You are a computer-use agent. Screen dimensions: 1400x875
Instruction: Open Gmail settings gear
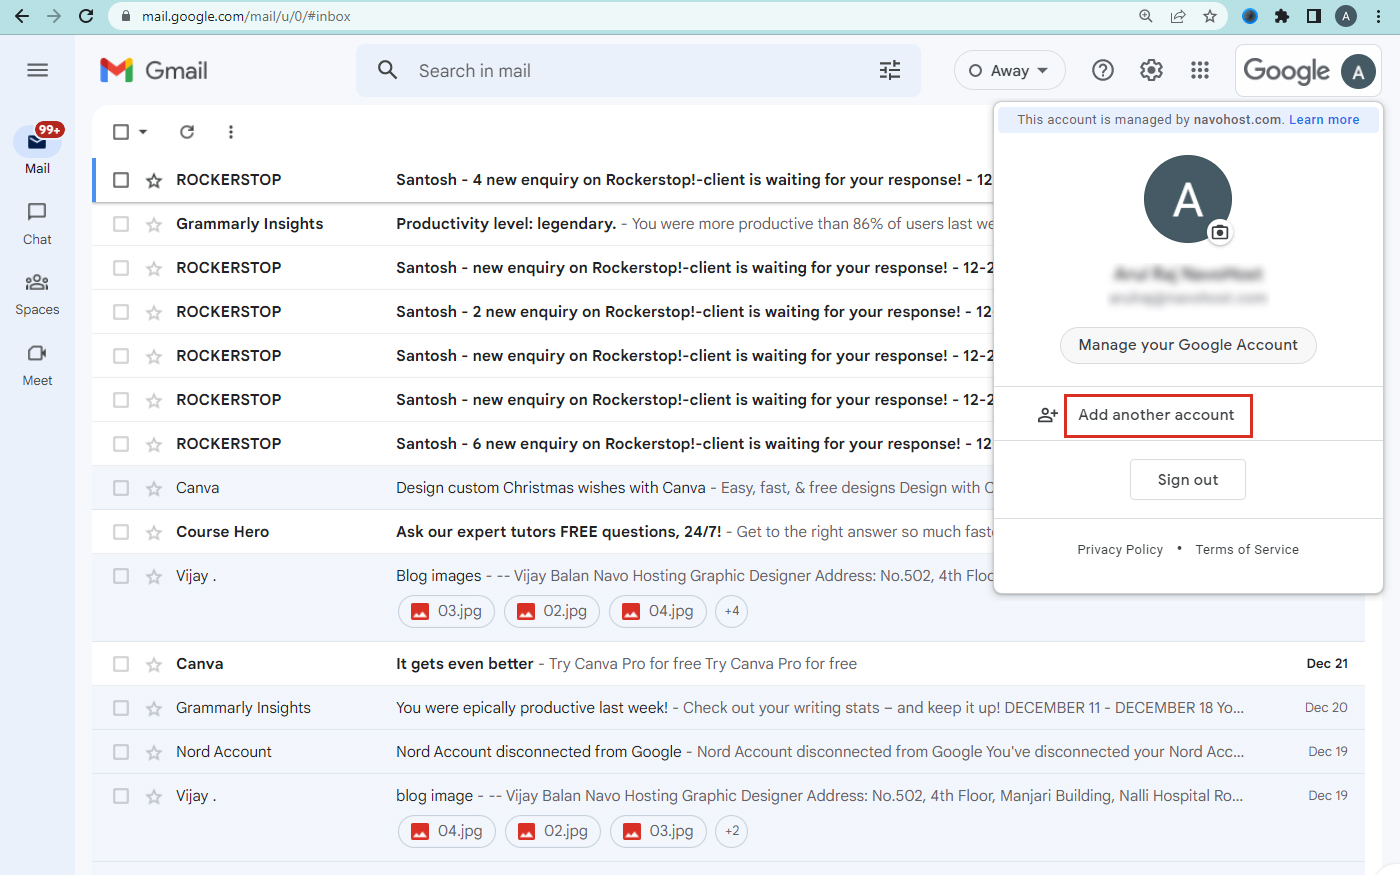pyautogui.click(x=1151, y=70)
